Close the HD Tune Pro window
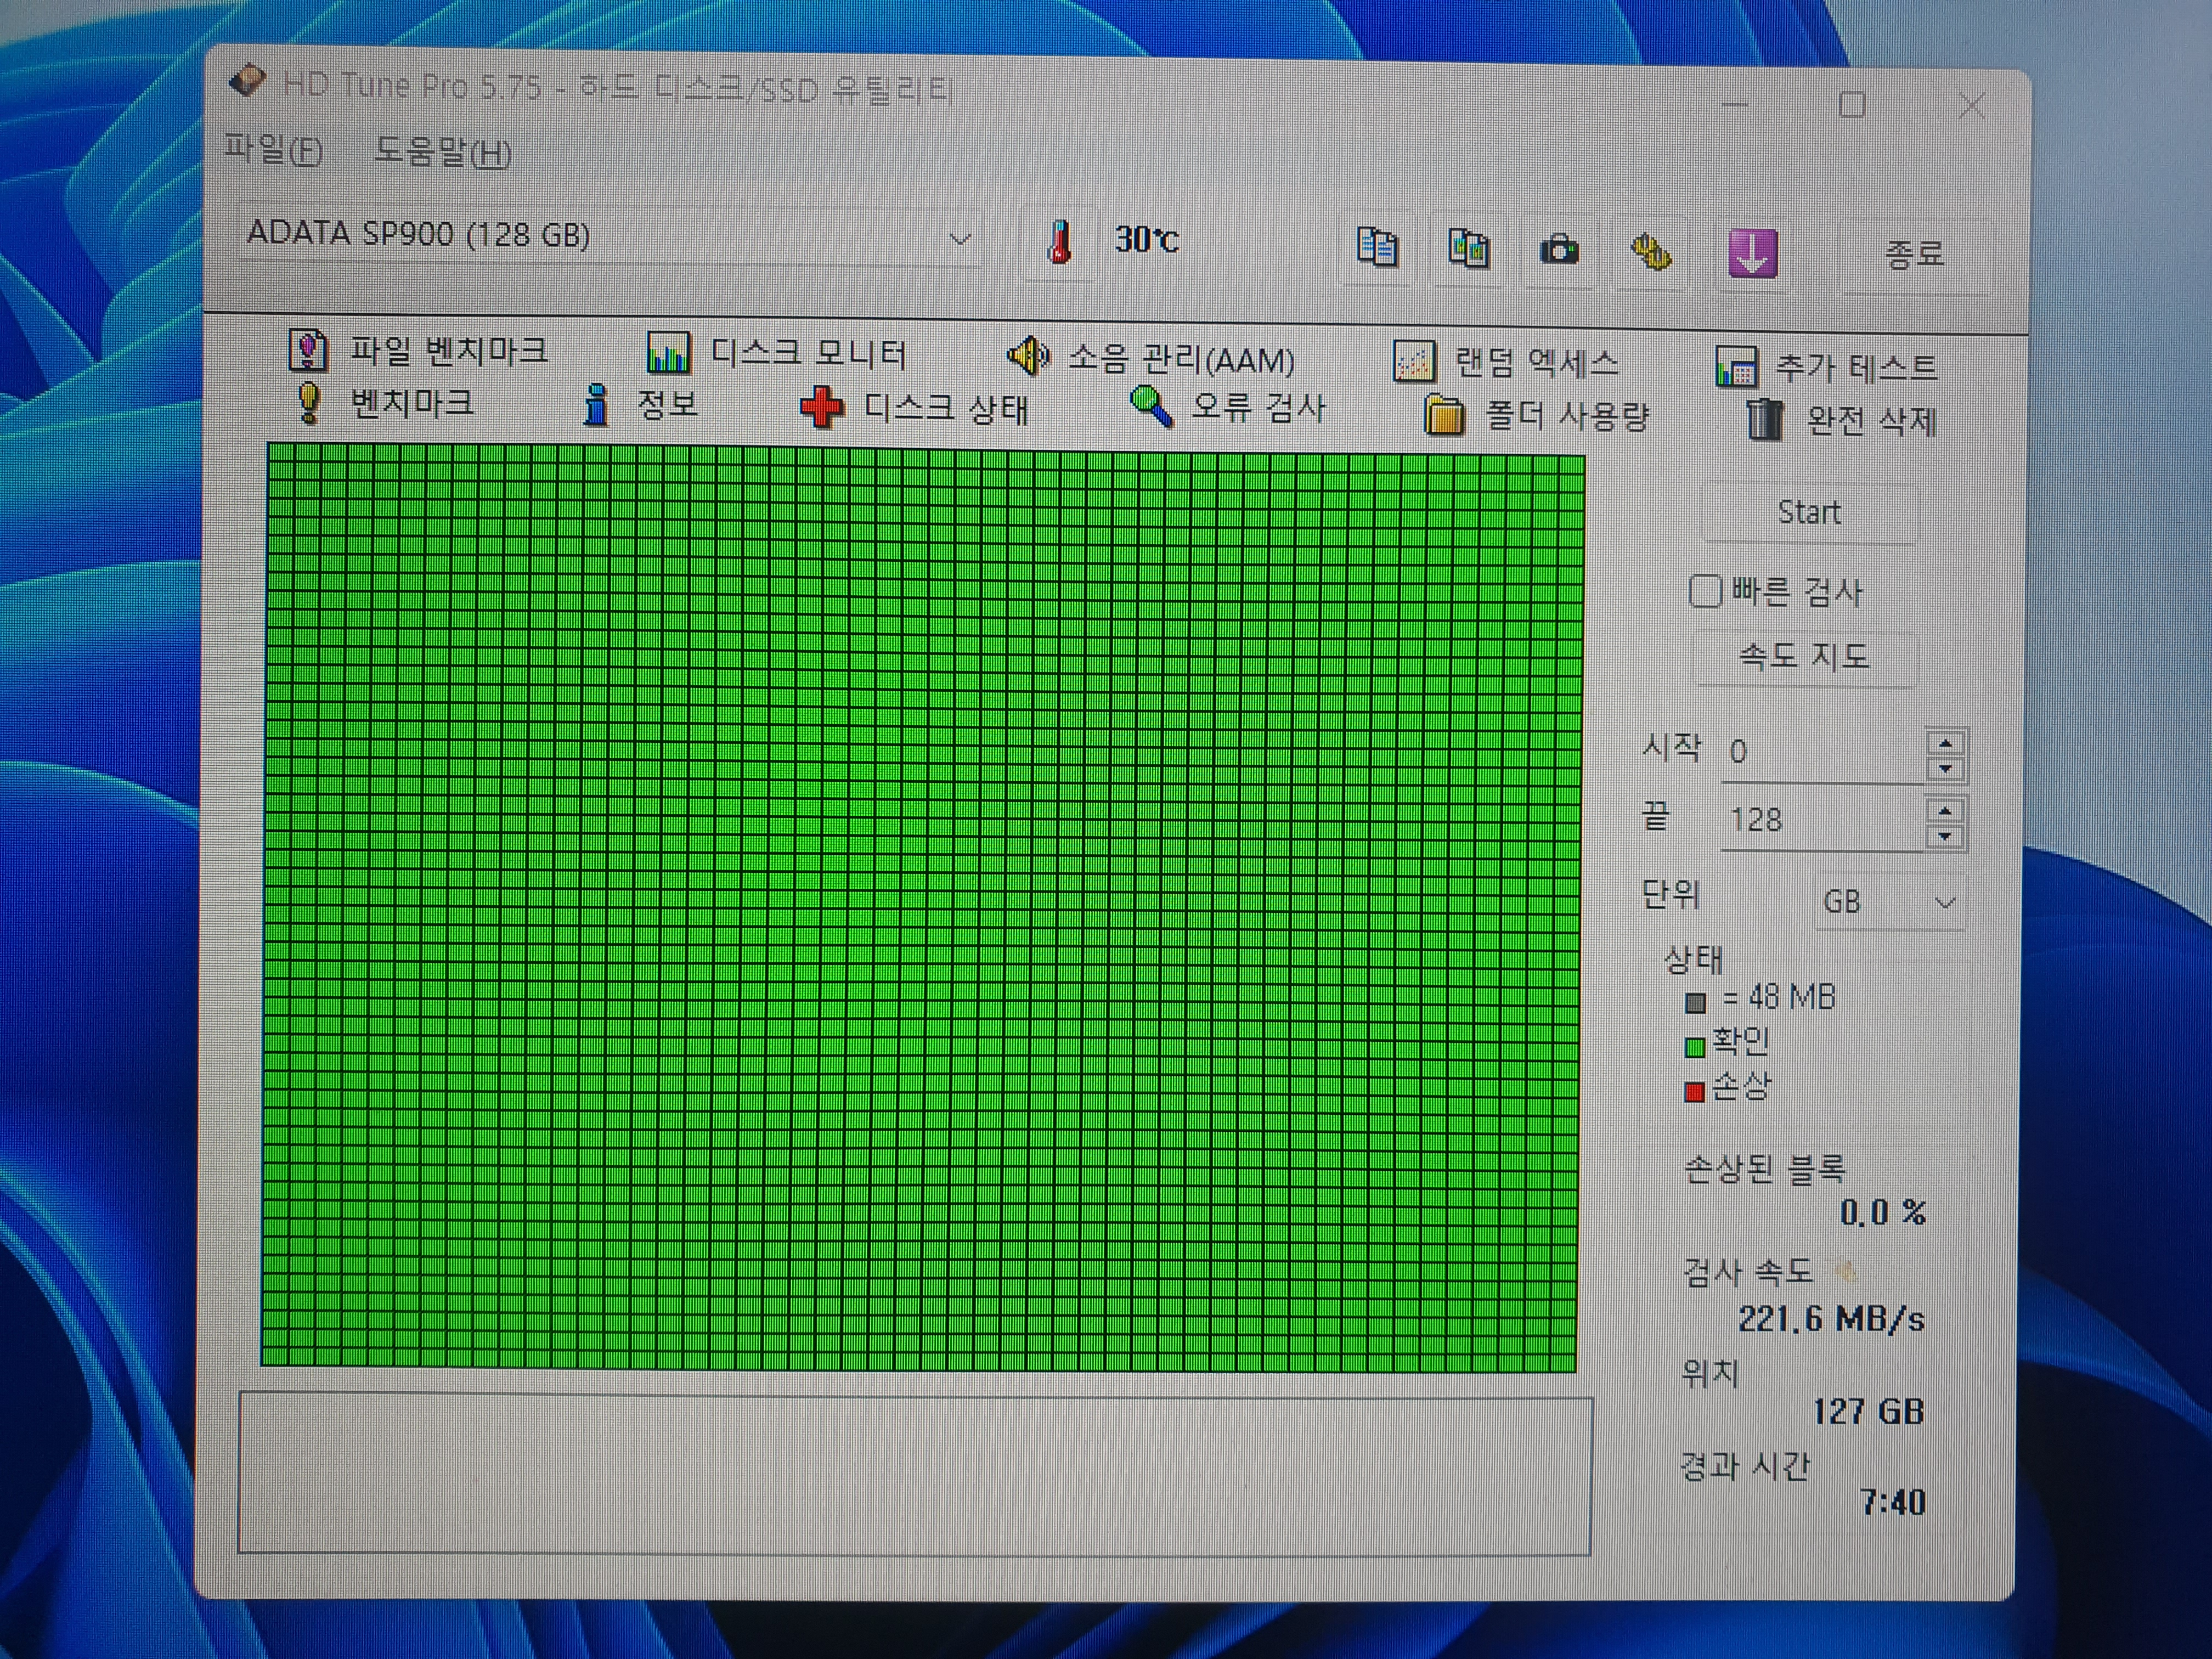 [x=1972, y=106]
